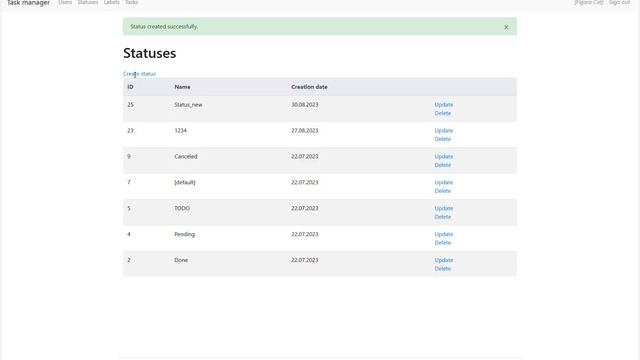640x360 pixels.
Task: Update the Done status
Action: coord(444,260)
